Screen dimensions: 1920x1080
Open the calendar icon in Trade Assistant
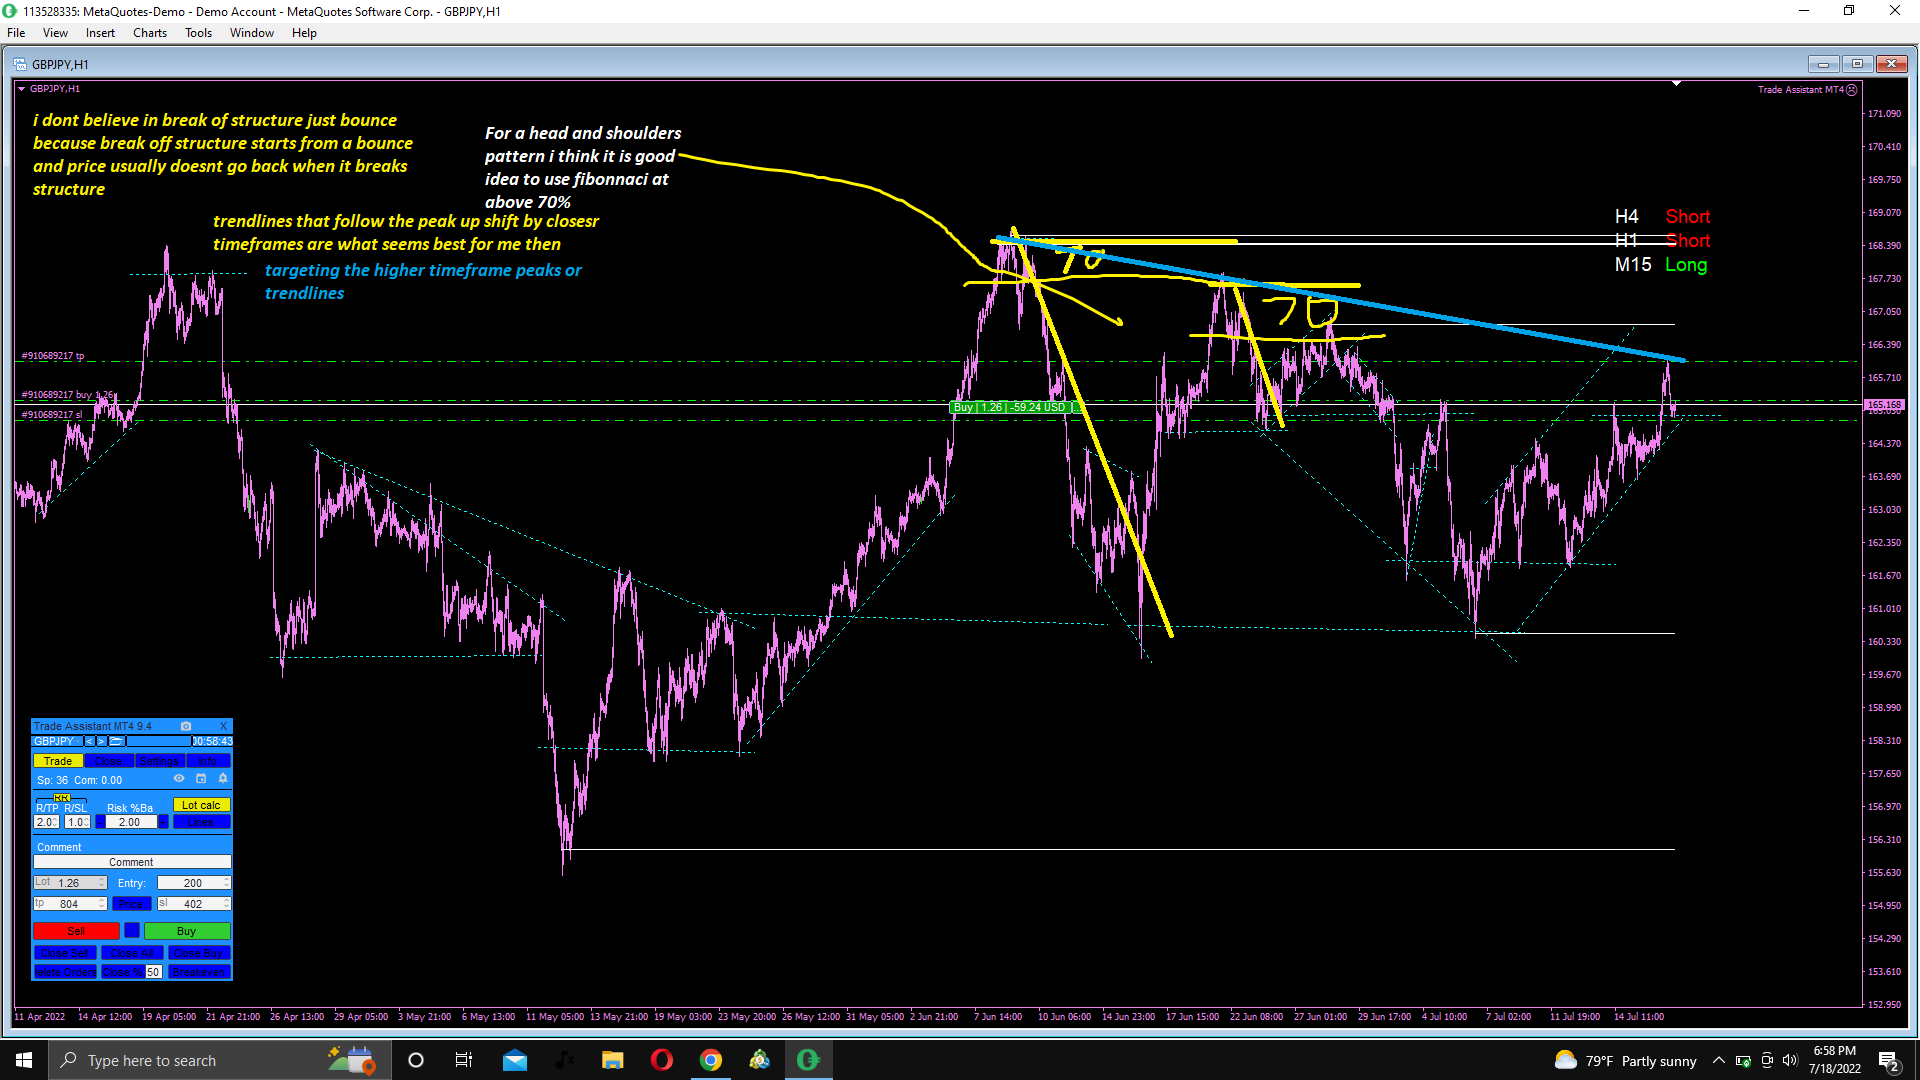(201, 779)
